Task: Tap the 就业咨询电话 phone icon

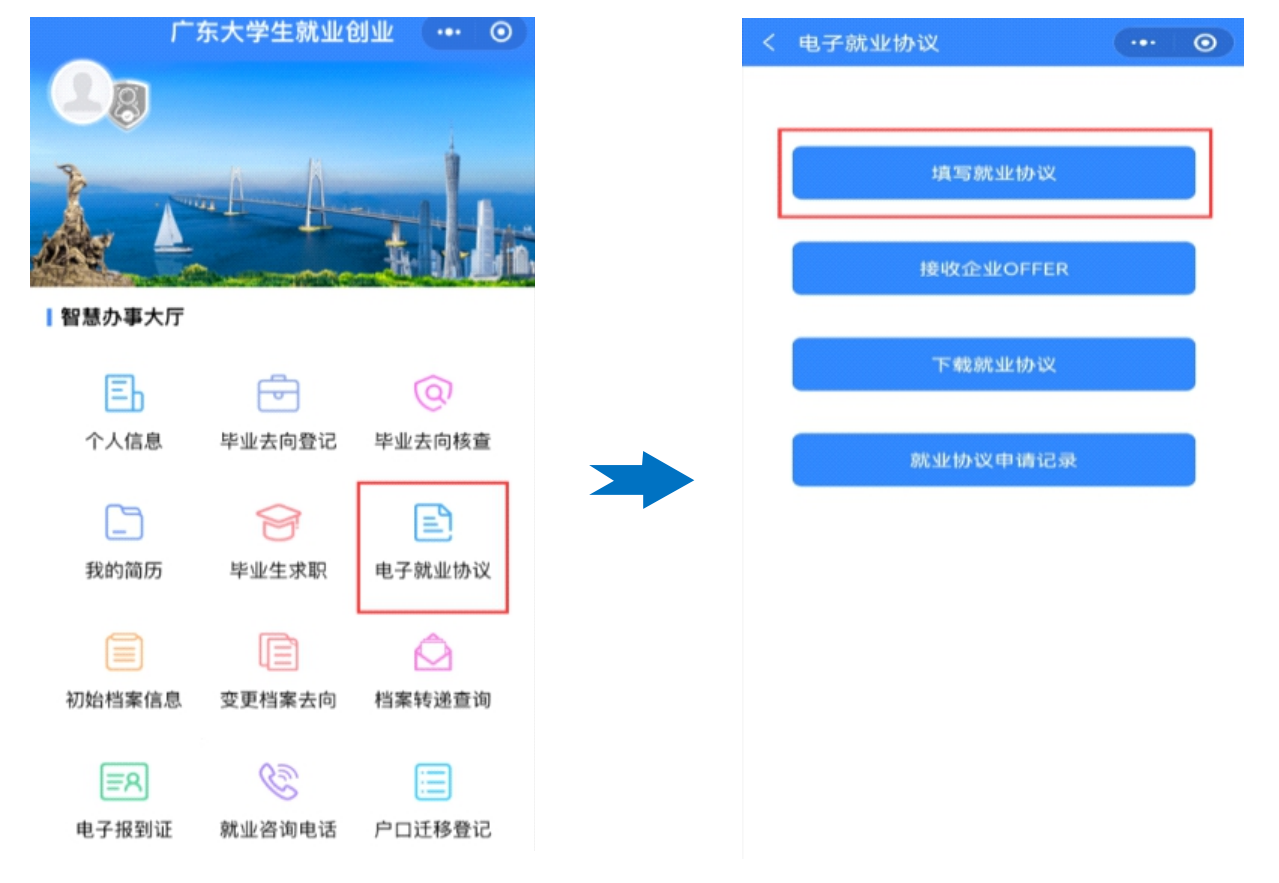Action: [x=278, y=782]
